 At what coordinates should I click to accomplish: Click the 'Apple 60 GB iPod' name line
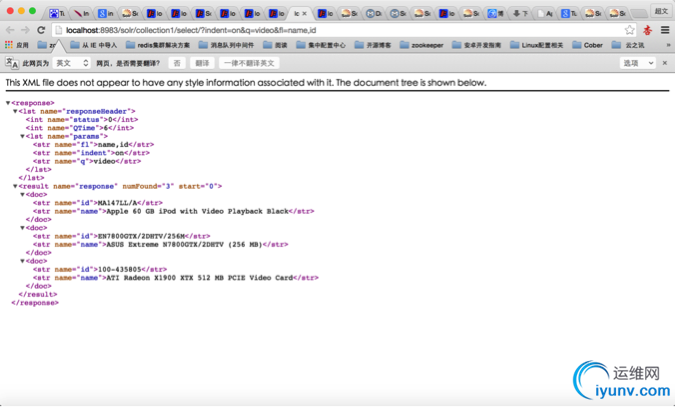point(174,211)
